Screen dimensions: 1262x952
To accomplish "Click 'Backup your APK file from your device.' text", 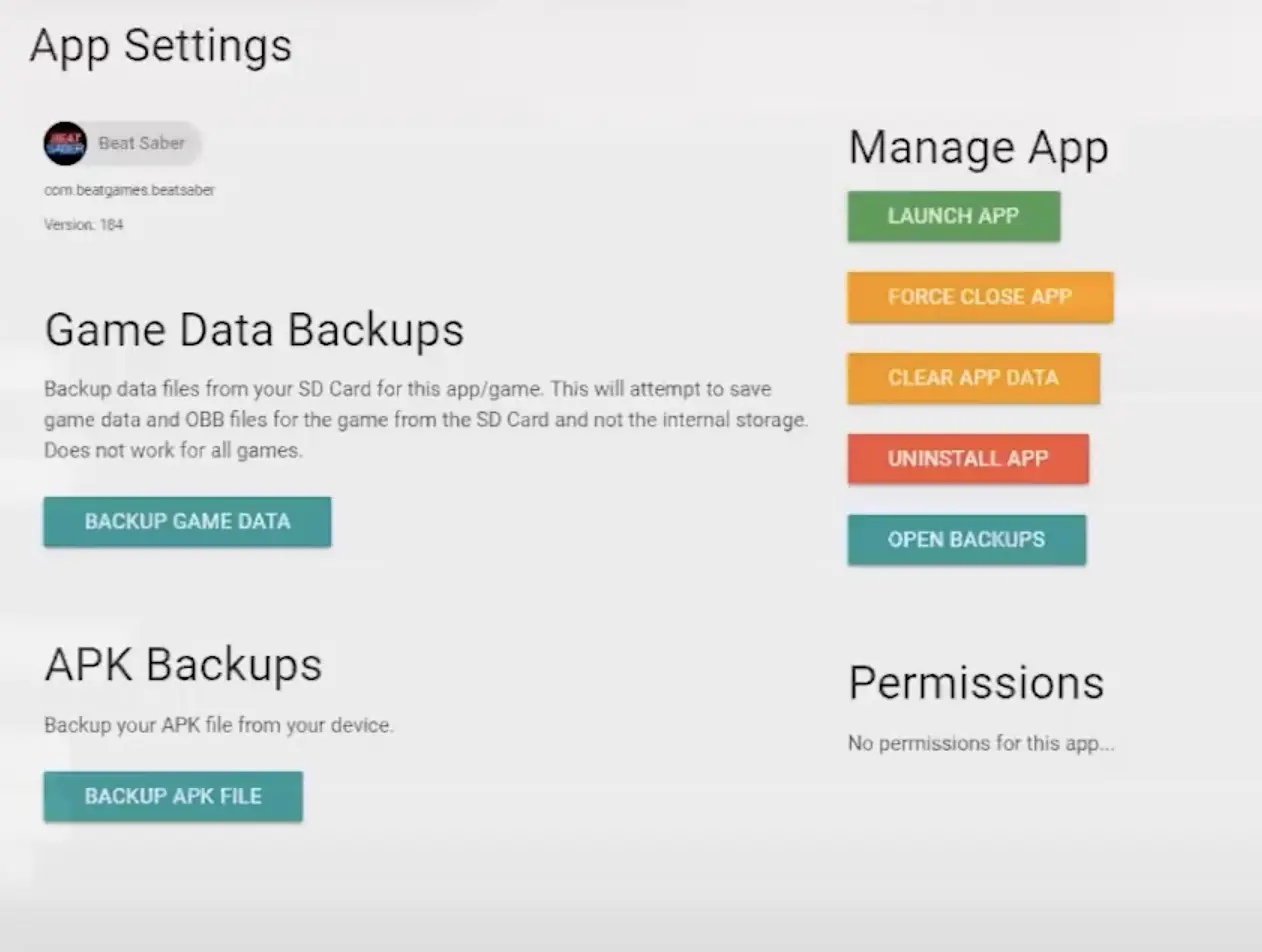I will [x=219, y=726].
